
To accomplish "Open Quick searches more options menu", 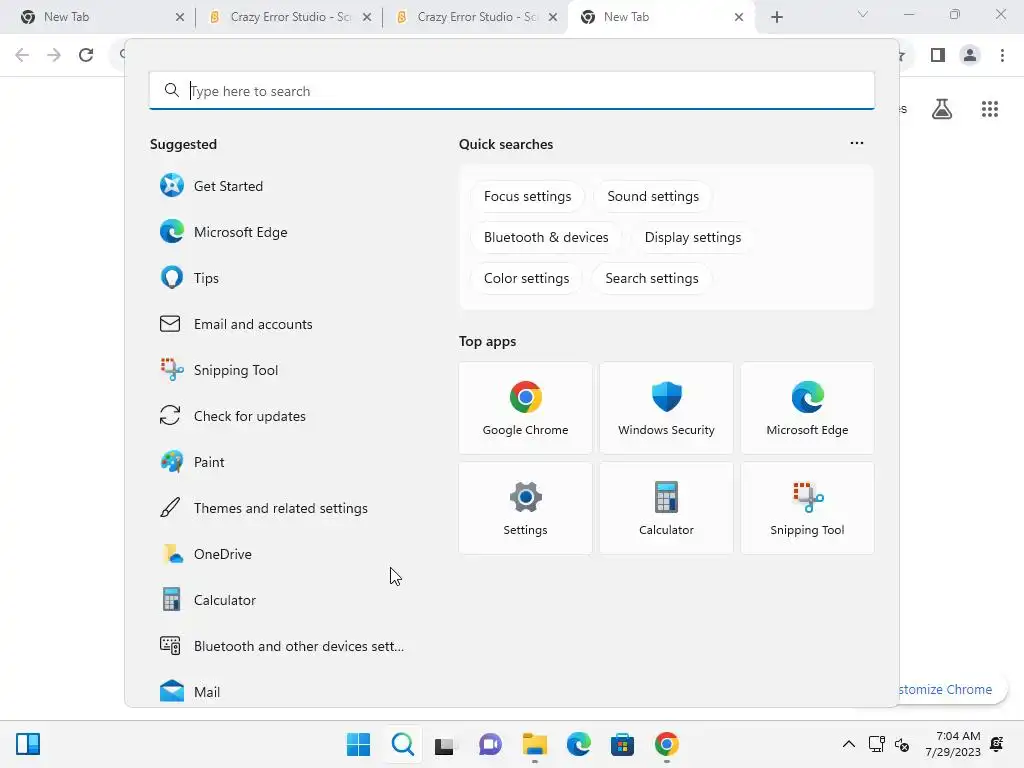I will tap(857, 143).
